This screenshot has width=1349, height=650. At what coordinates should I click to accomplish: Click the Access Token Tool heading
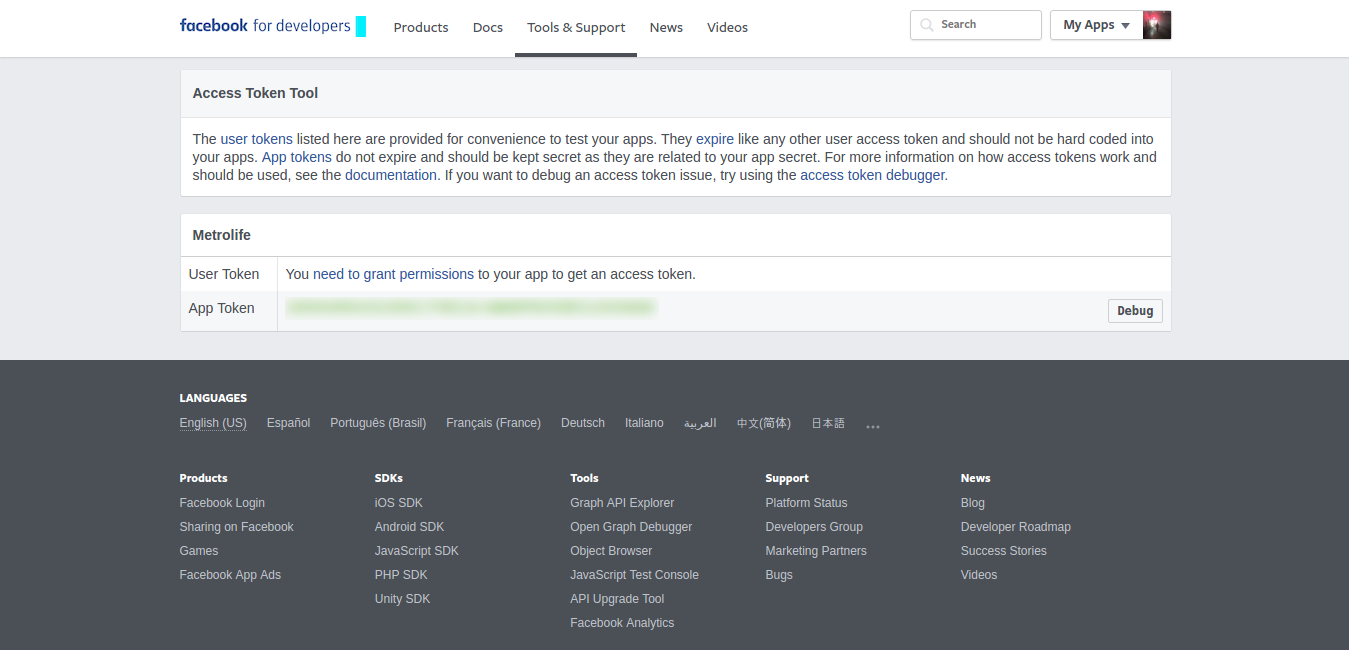click(x=255, y=93)
